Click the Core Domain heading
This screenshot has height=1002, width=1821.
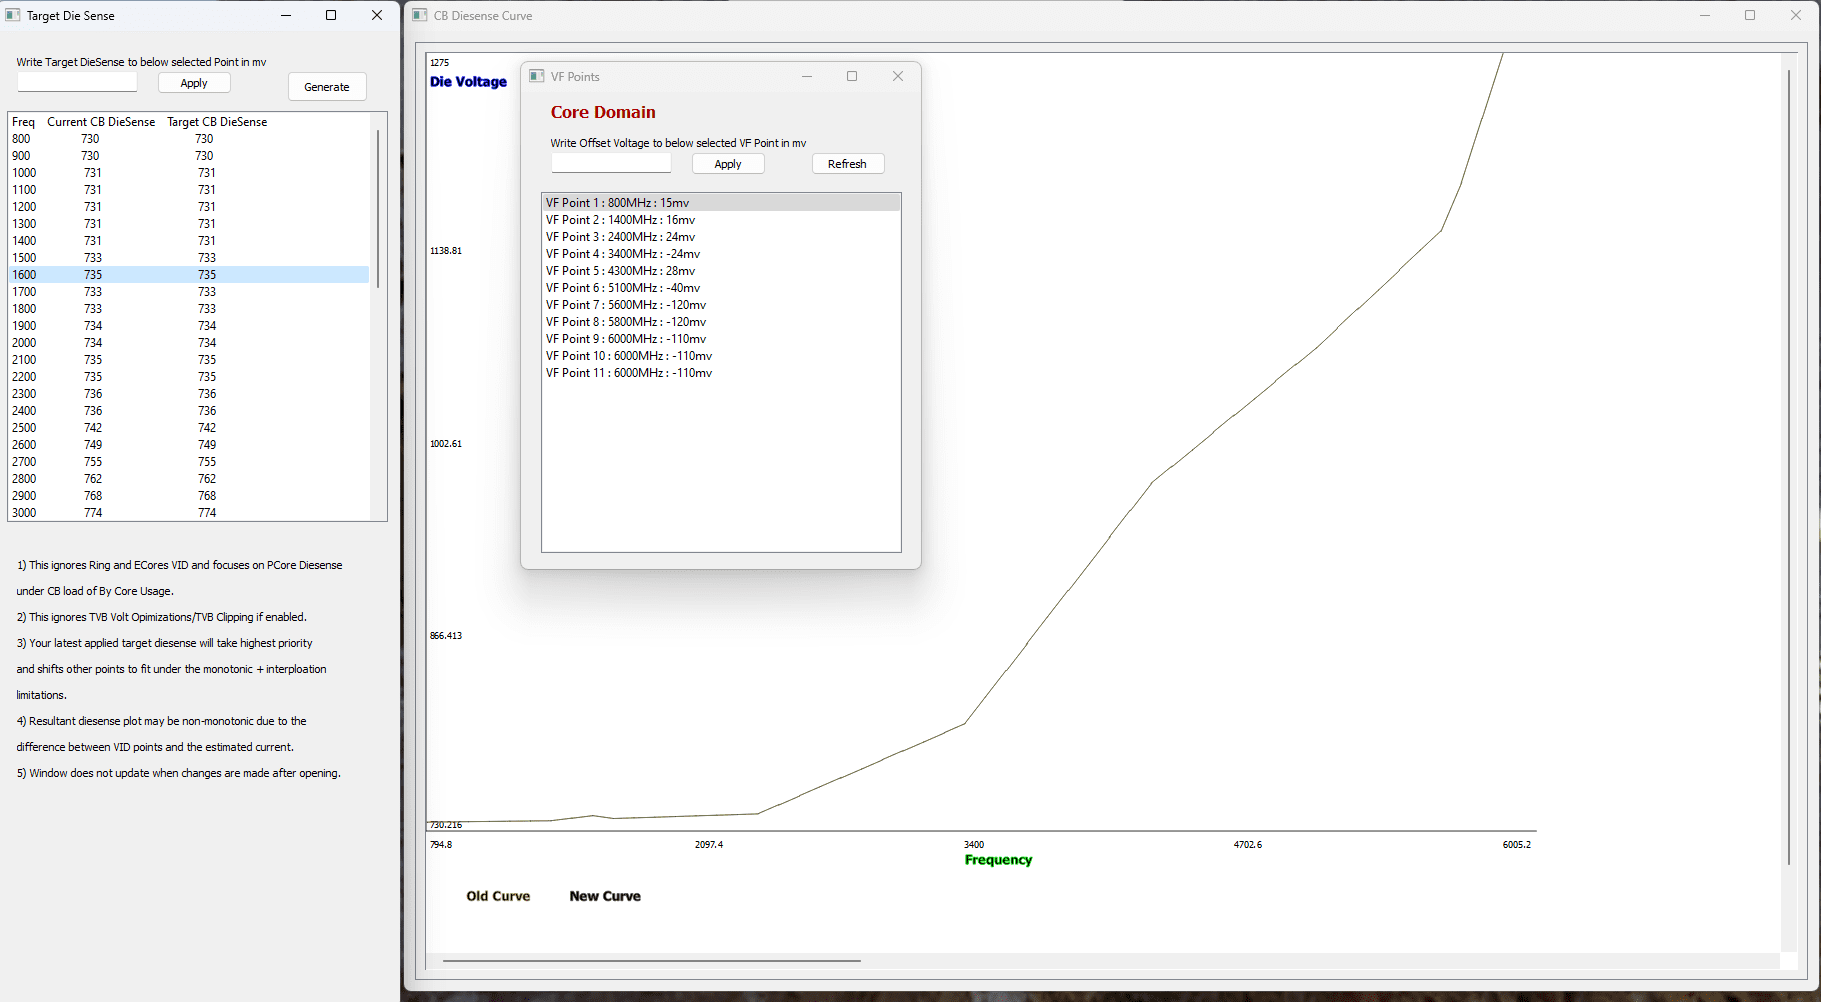coord(603,112)
